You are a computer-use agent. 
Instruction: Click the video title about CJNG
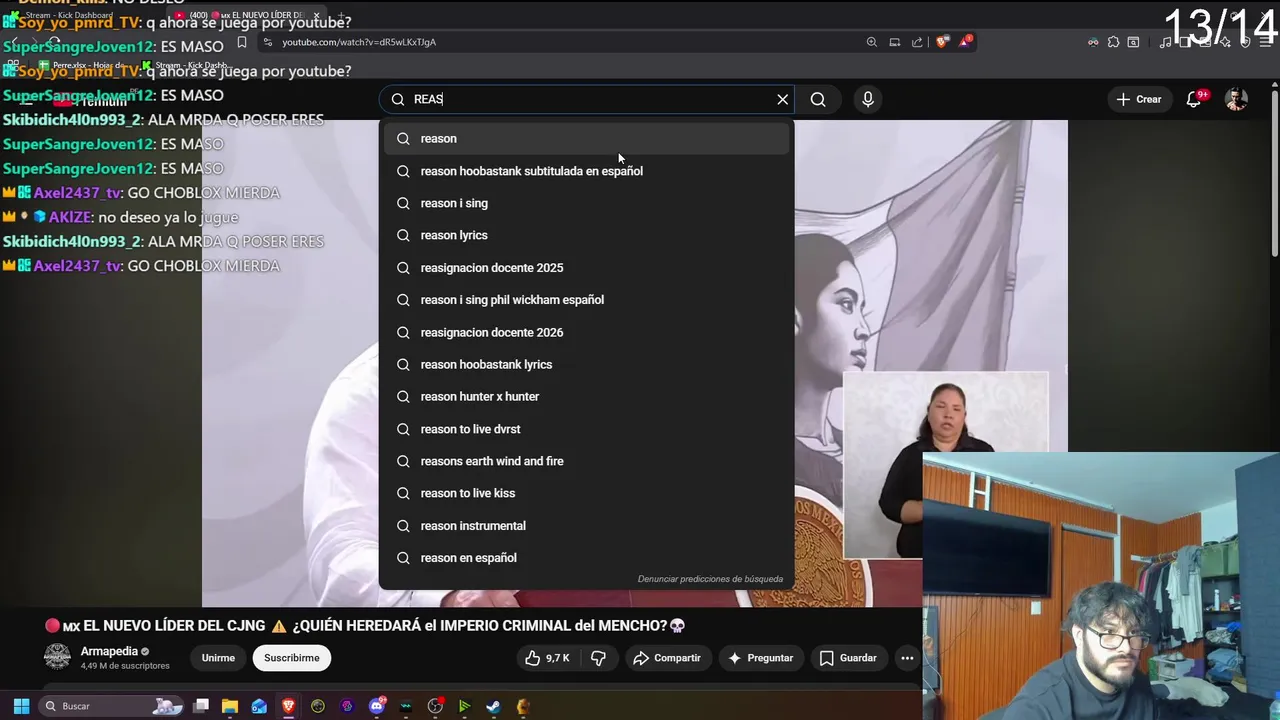pyautogui.click(x=365, y=626)
